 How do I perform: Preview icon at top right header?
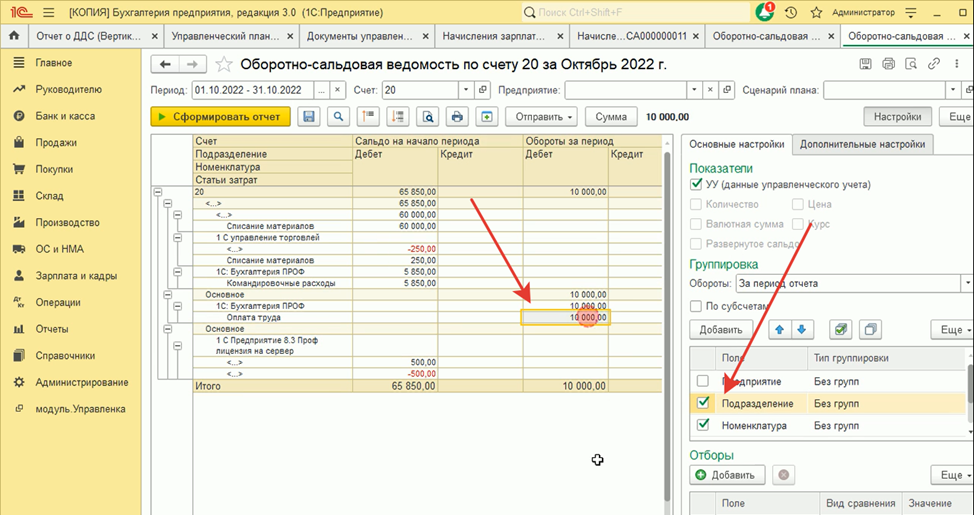(x=911, y=64)
